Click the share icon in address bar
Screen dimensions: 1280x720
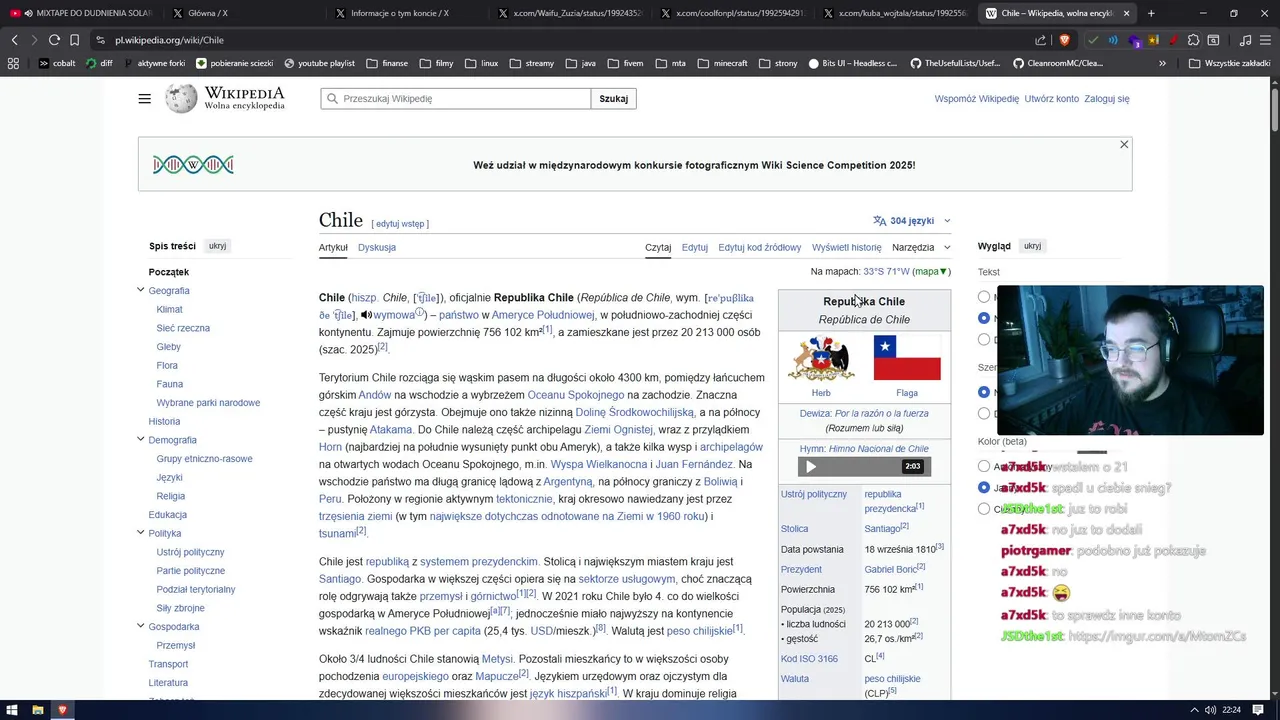[1041, 40]
